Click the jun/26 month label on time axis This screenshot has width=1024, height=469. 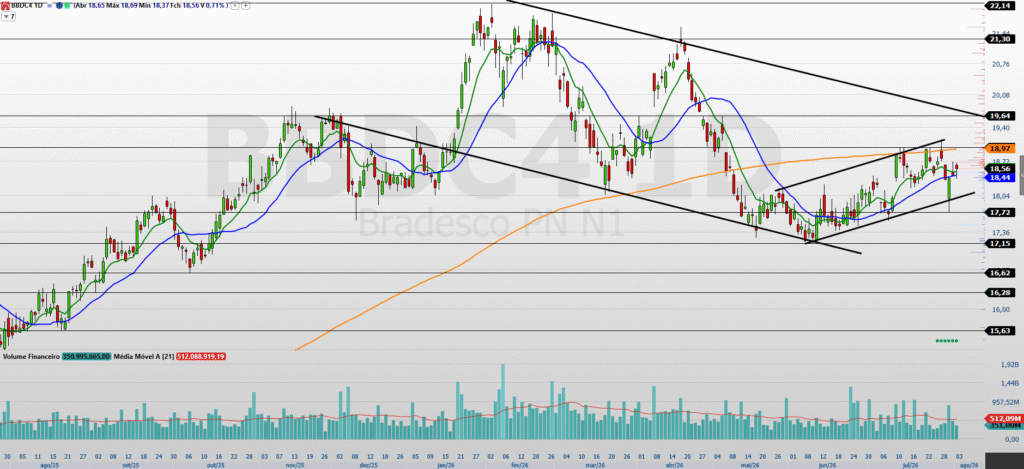click(826, 465)
